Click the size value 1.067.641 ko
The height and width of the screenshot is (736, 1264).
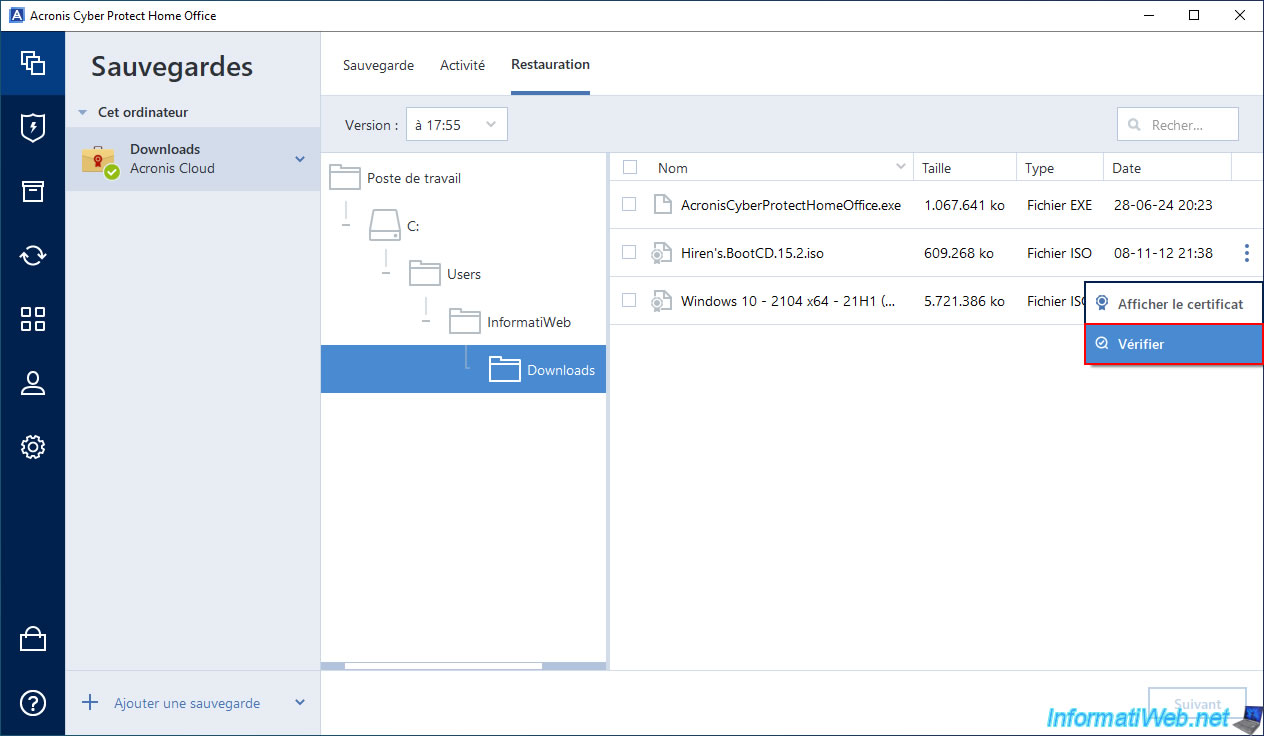point(964,205)
